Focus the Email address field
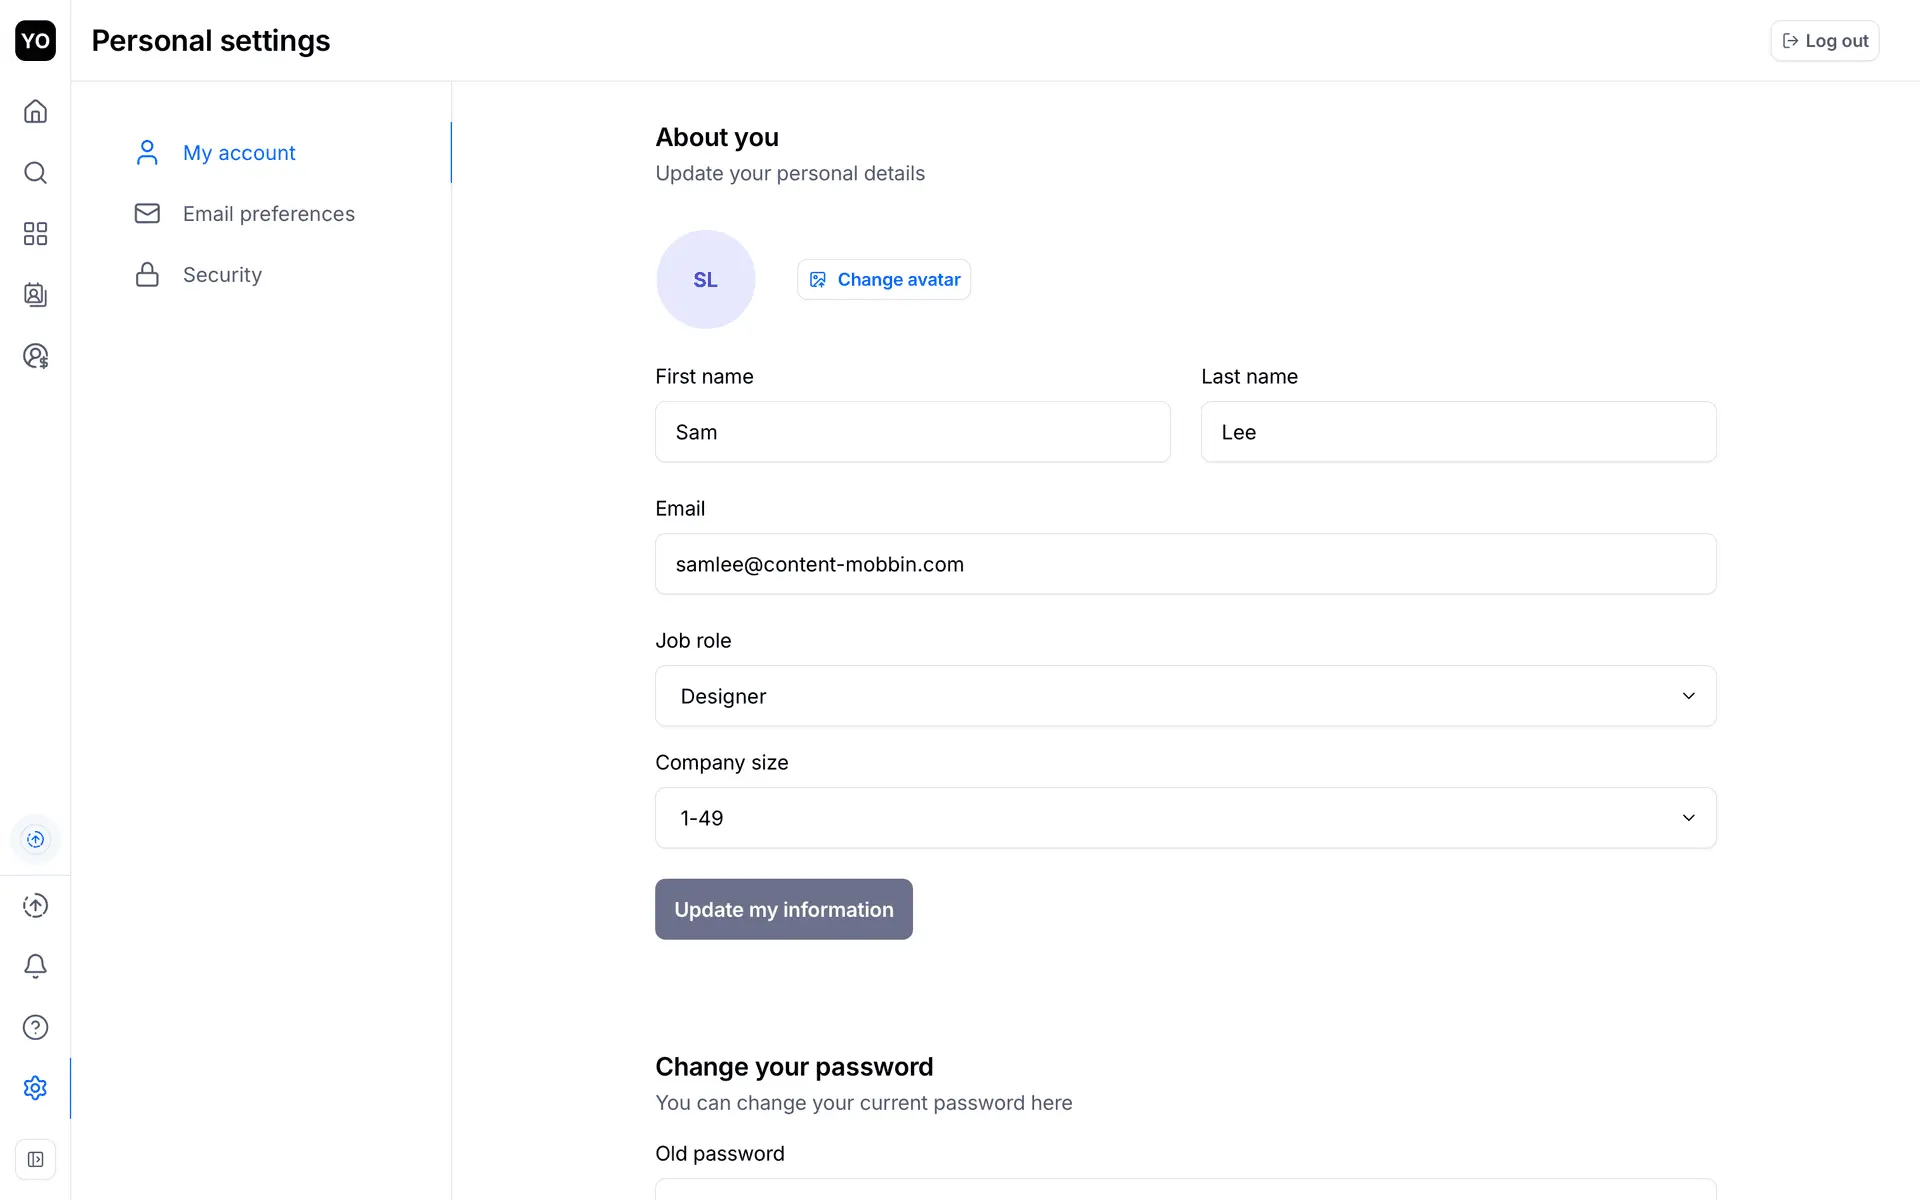This screenshot has height=1200, width=1920. (x=1185, y=564)
